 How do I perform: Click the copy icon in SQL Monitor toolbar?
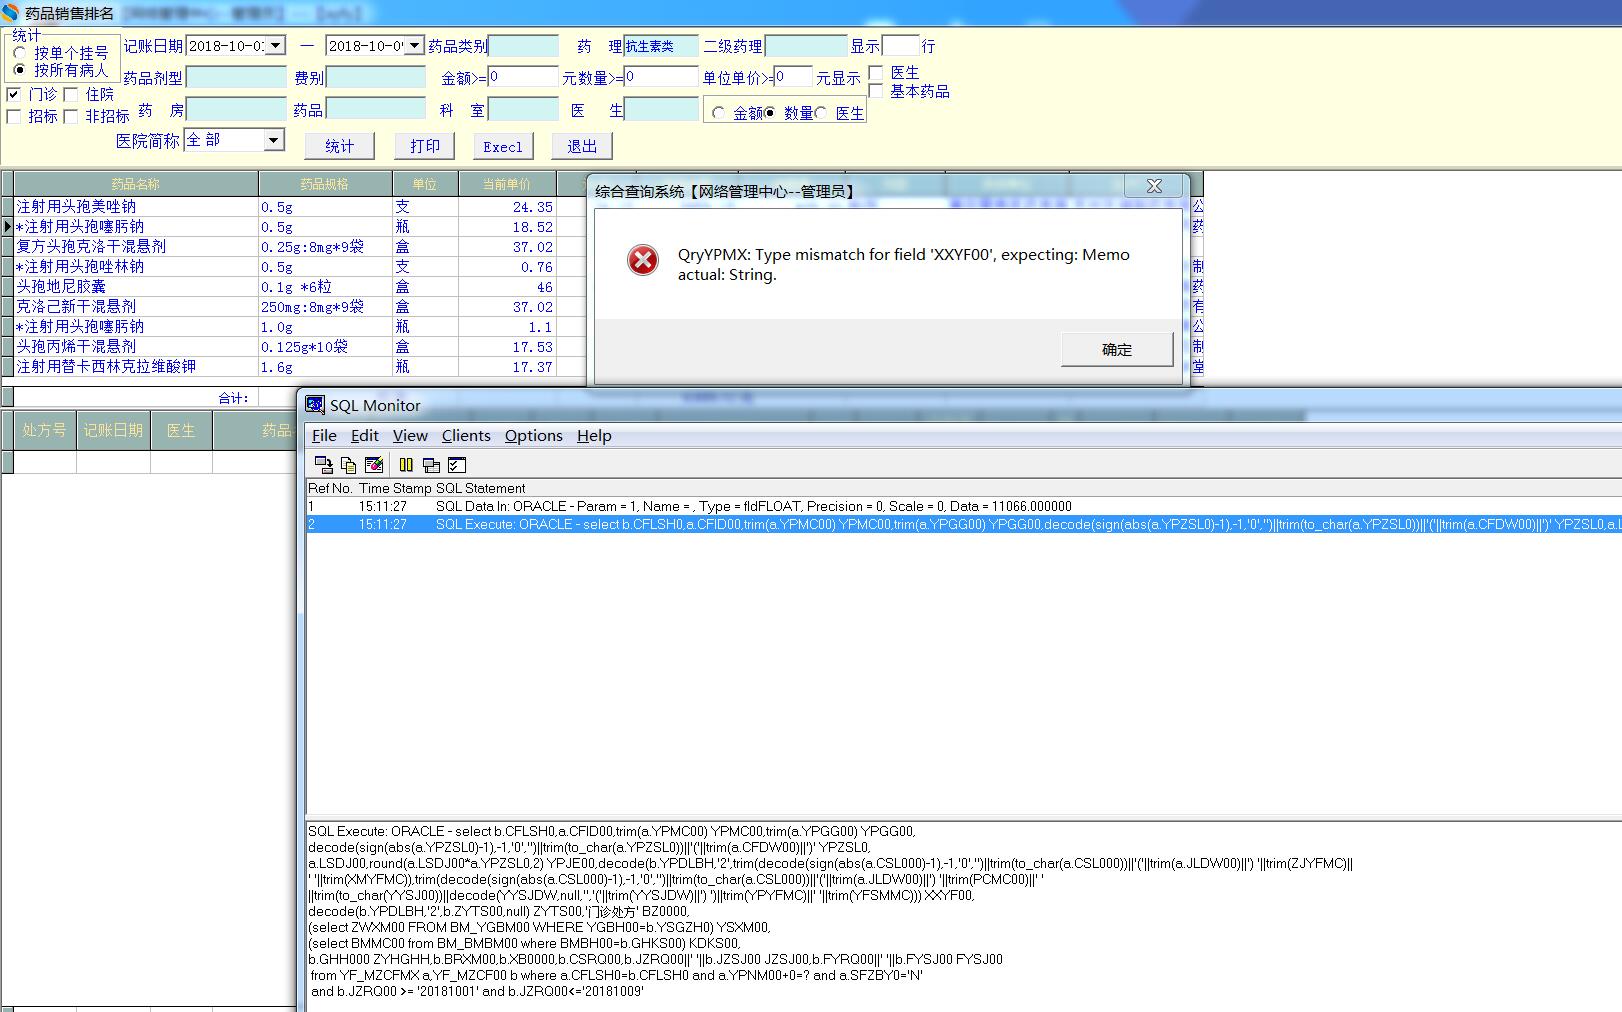pos(348,465)
